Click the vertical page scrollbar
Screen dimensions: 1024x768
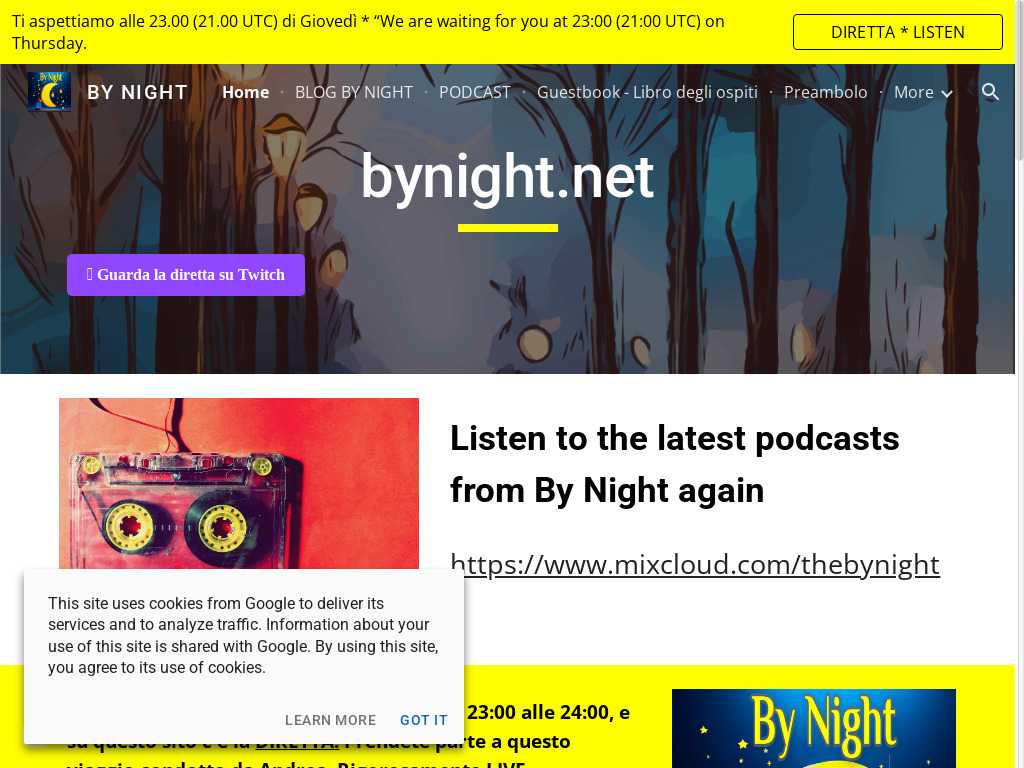[1019, 384]
